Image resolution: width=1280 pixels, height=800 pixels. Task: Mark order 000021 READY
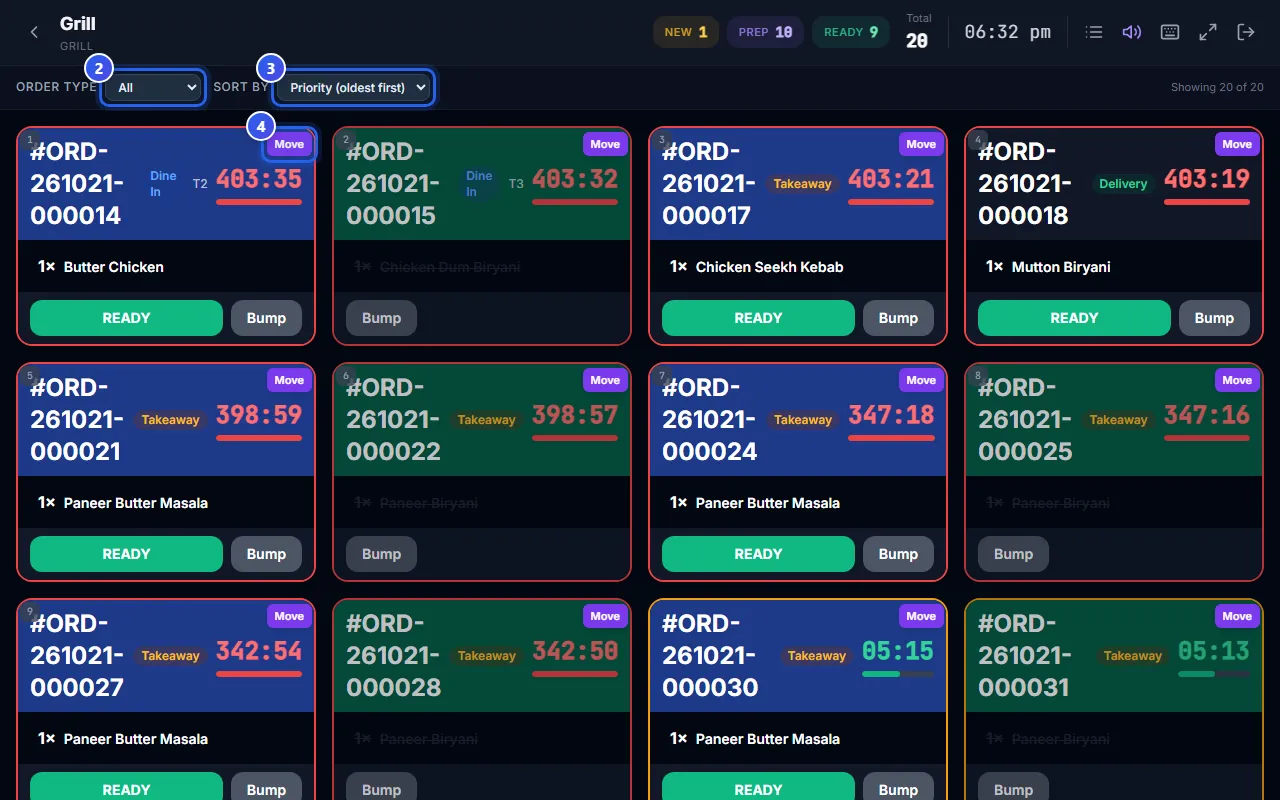[x=126, y=554]
